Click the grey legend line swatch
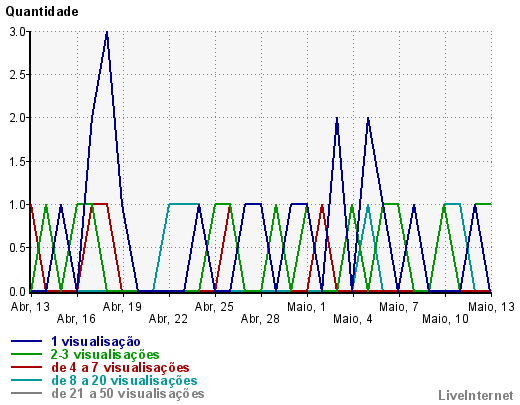 [27, 393]
